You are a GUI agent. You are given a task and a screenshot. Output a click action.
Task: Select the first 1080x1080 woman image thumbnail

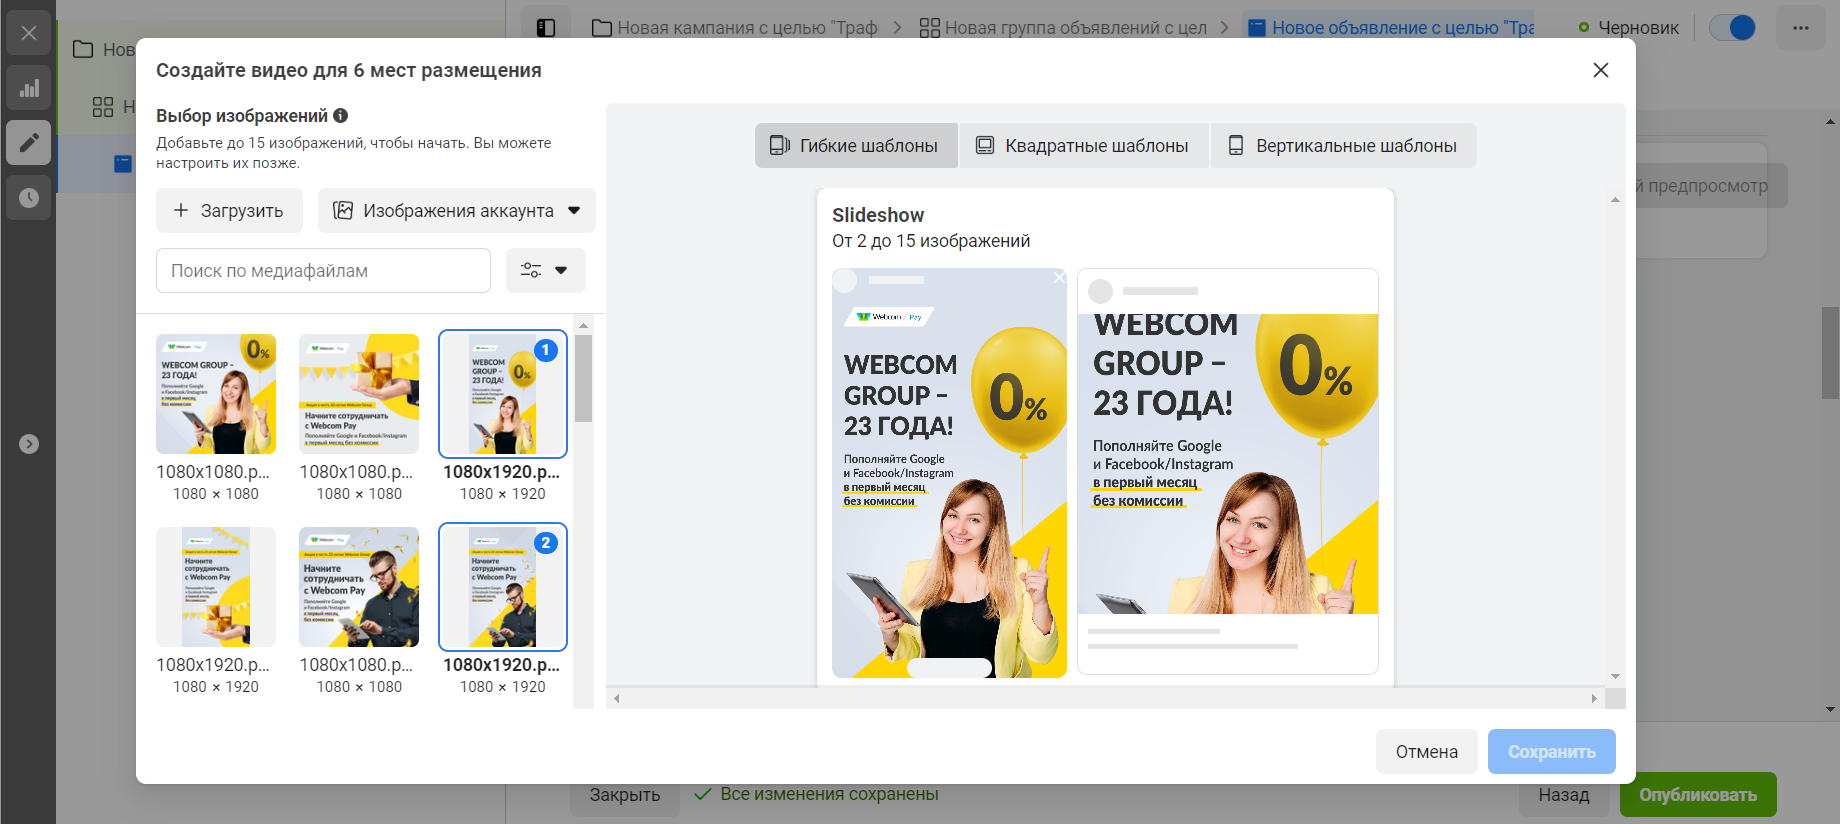point(216,394)
